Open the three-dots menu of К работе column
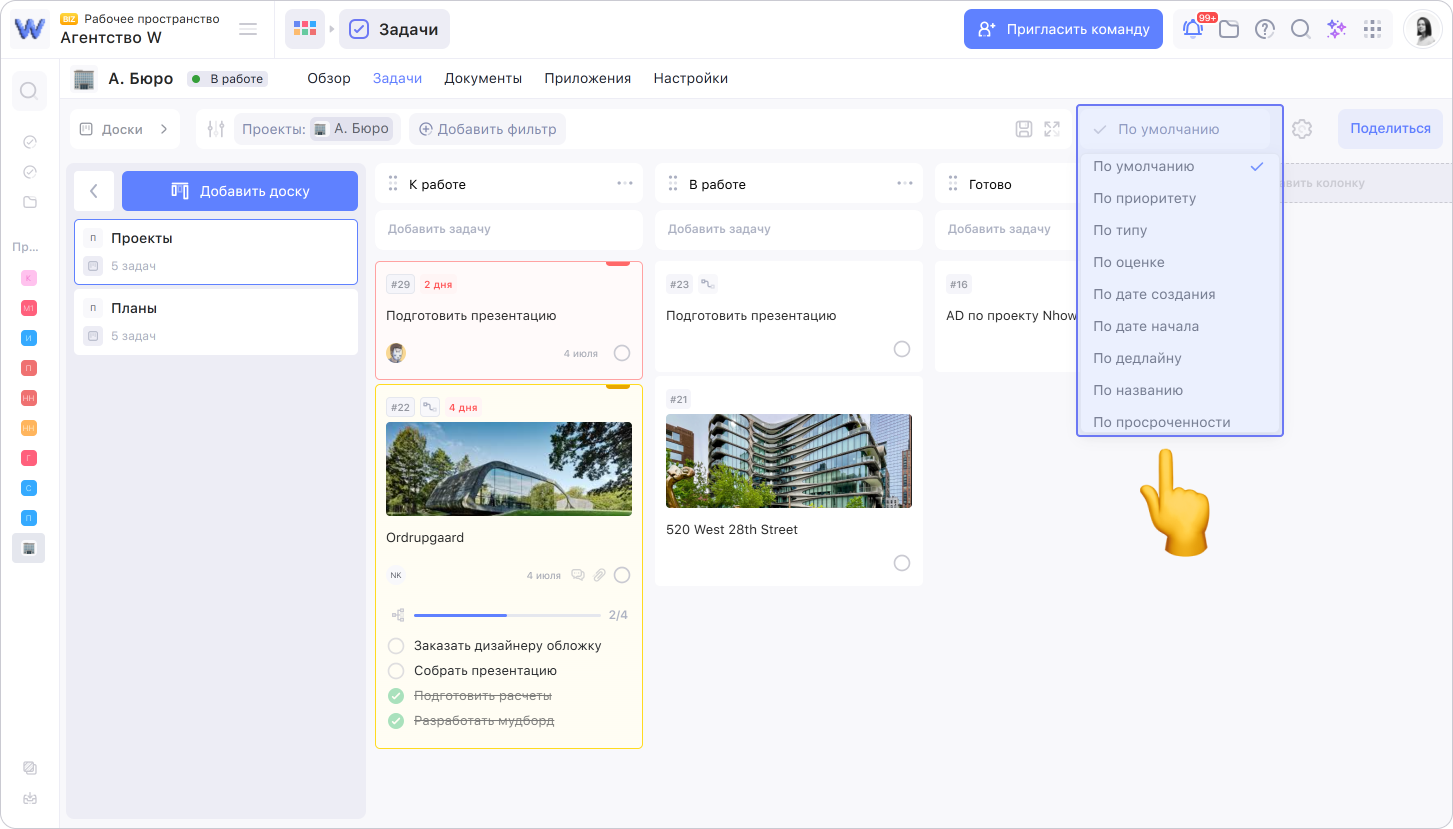The width and height of the screenshot is (1453, 829). tap(625, 184)
